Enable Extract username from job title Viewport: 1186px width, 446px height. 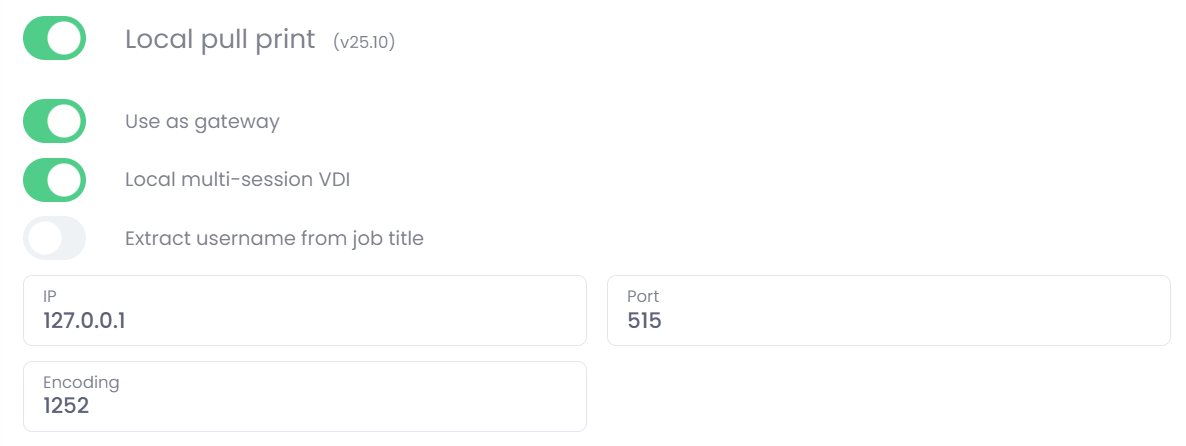pos(54,239)
